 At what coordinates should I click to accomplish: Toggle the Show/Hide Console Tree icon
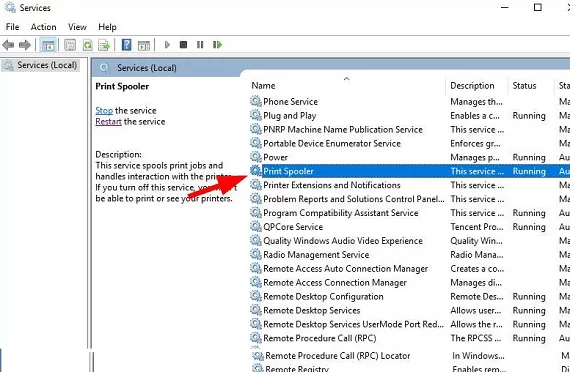click(x=48, y=45)
